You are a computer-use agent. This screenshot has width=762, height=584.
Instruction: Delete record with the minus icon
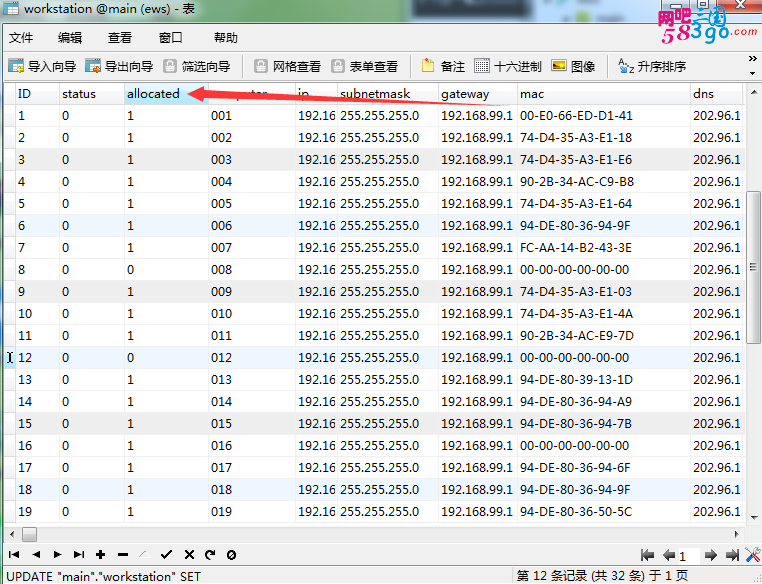point(122,554)
